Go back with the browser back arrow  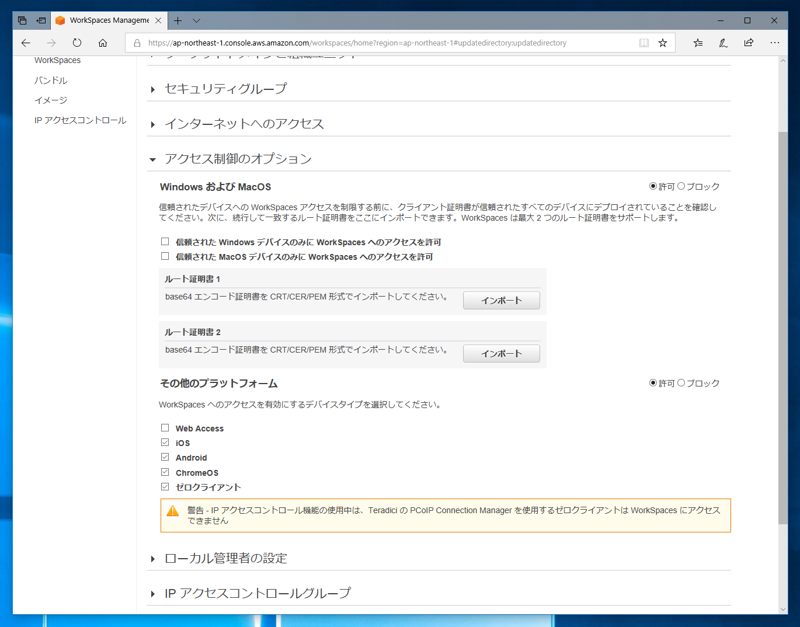[26, 43]
